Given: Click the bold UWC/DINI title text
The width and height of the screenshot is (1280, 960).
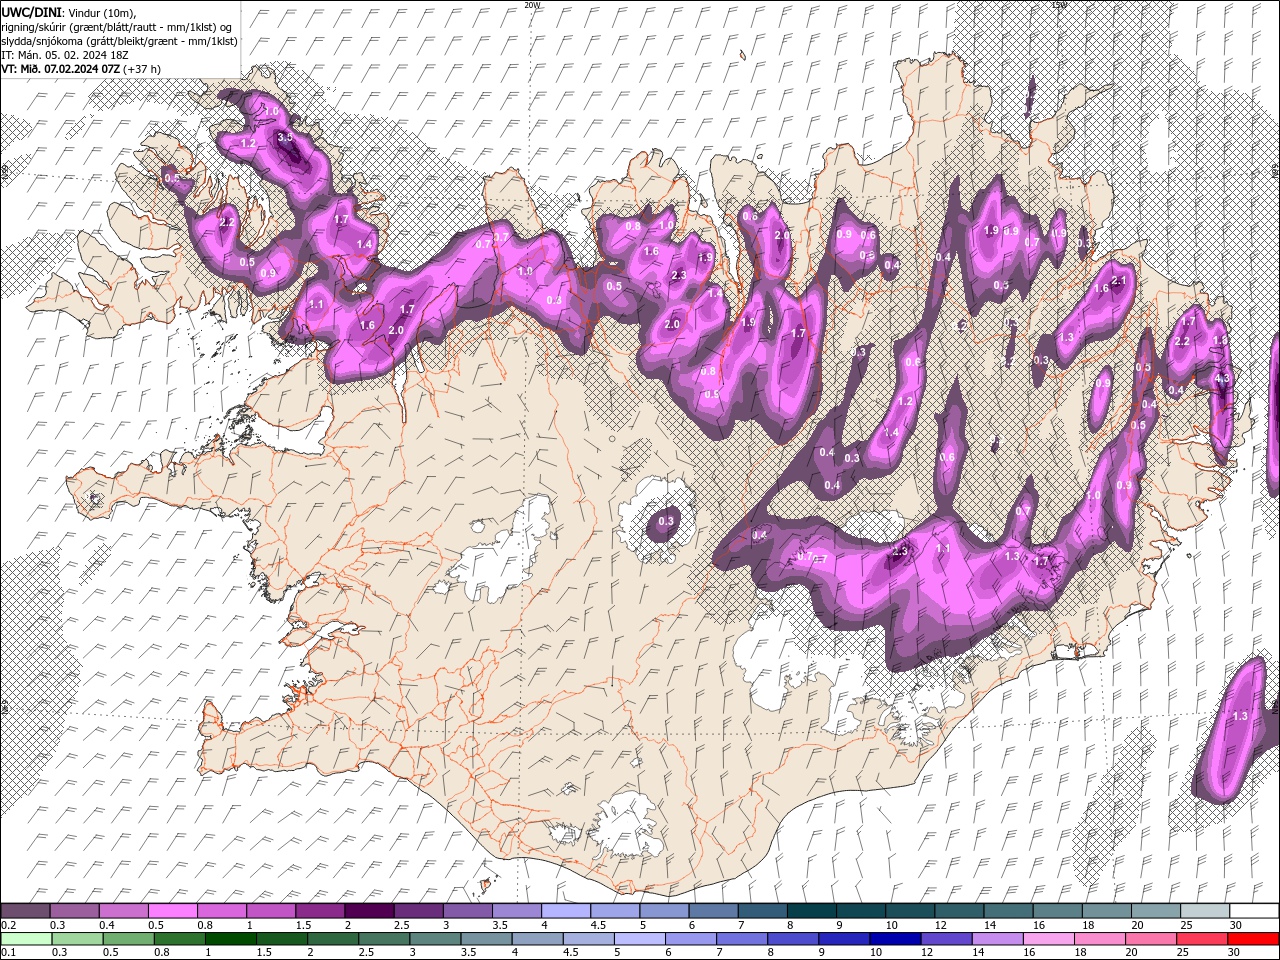Looking at the screenshot, I should pyautogui.click(x=32, y=12).
